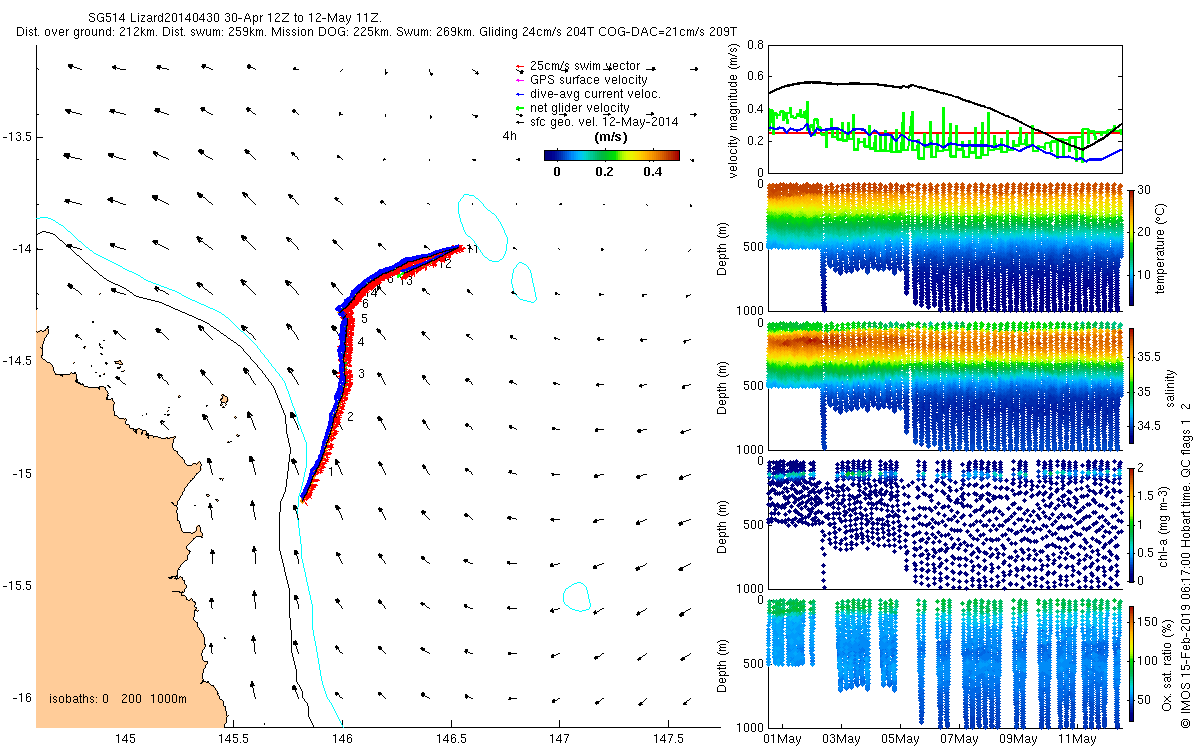Click the 'GPS surface velocity' legend entry
The width and height of the screenshot is (1200, 750).
pyautogui.click(x=588, y=79)
